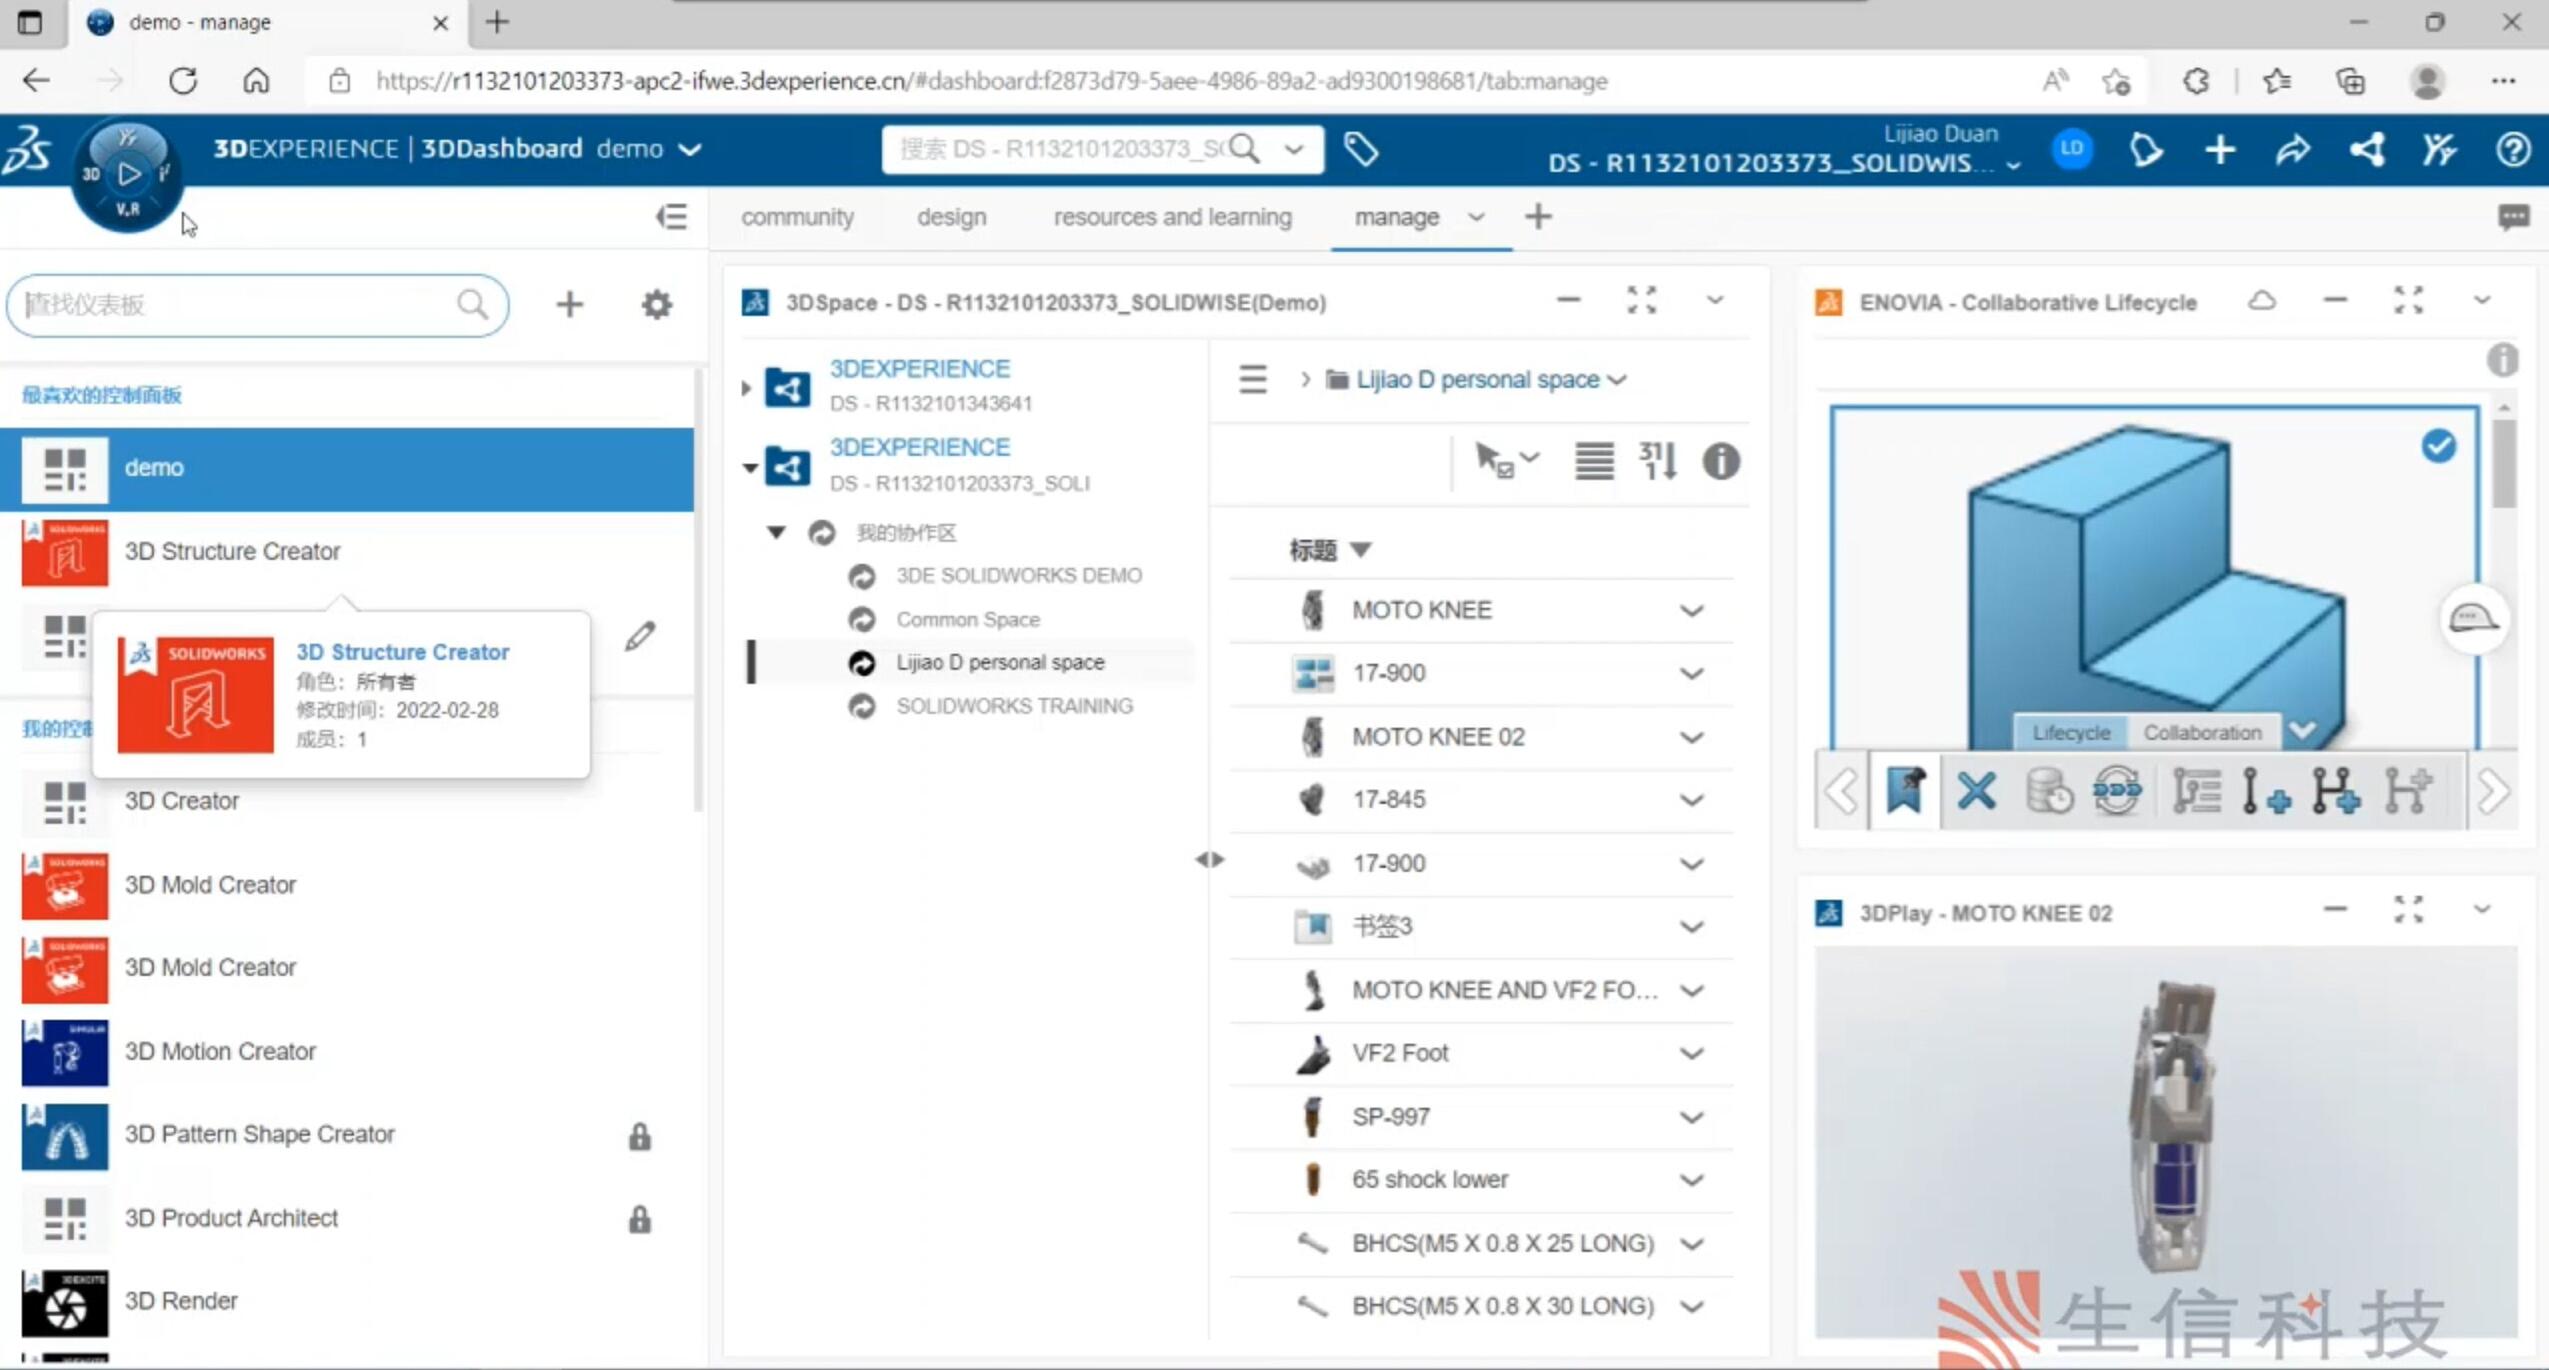The image size is (2549, 1370).
Task: Add a new dashboard tab
Action: 1538,216
